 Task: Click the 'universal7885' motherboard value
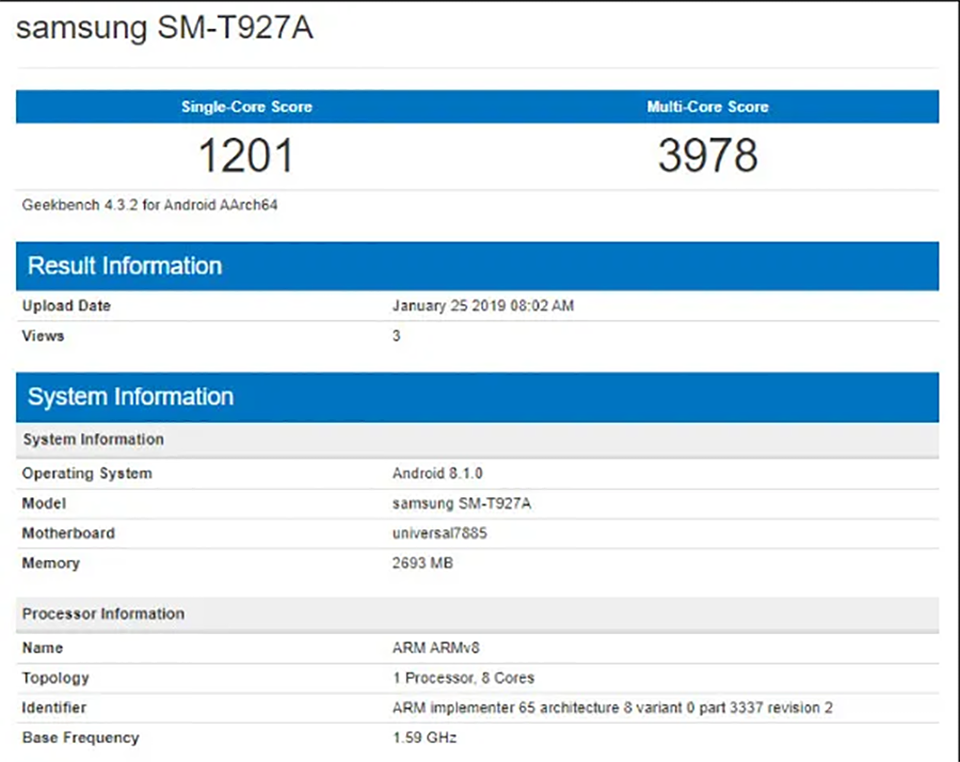[x=440, y=533]
